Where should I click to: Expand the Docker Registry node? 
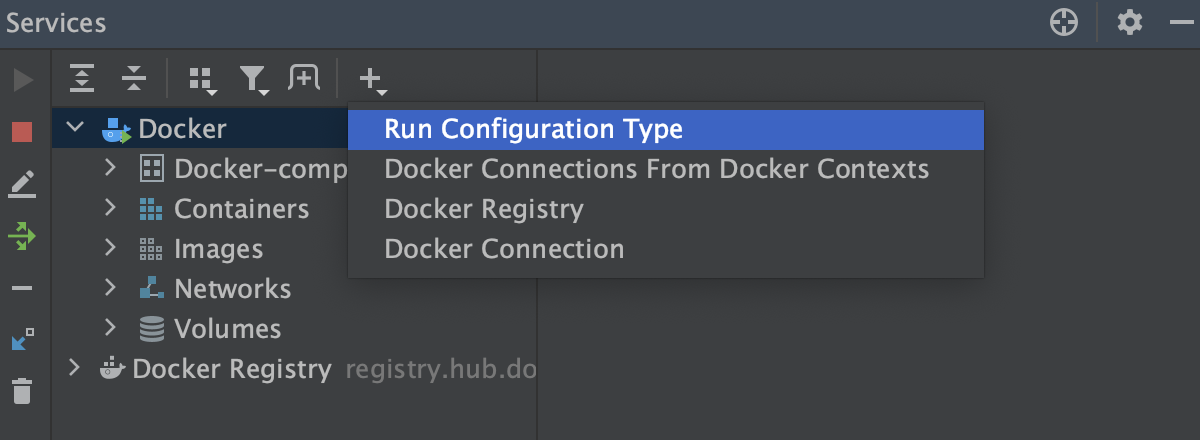pos(74,368)
